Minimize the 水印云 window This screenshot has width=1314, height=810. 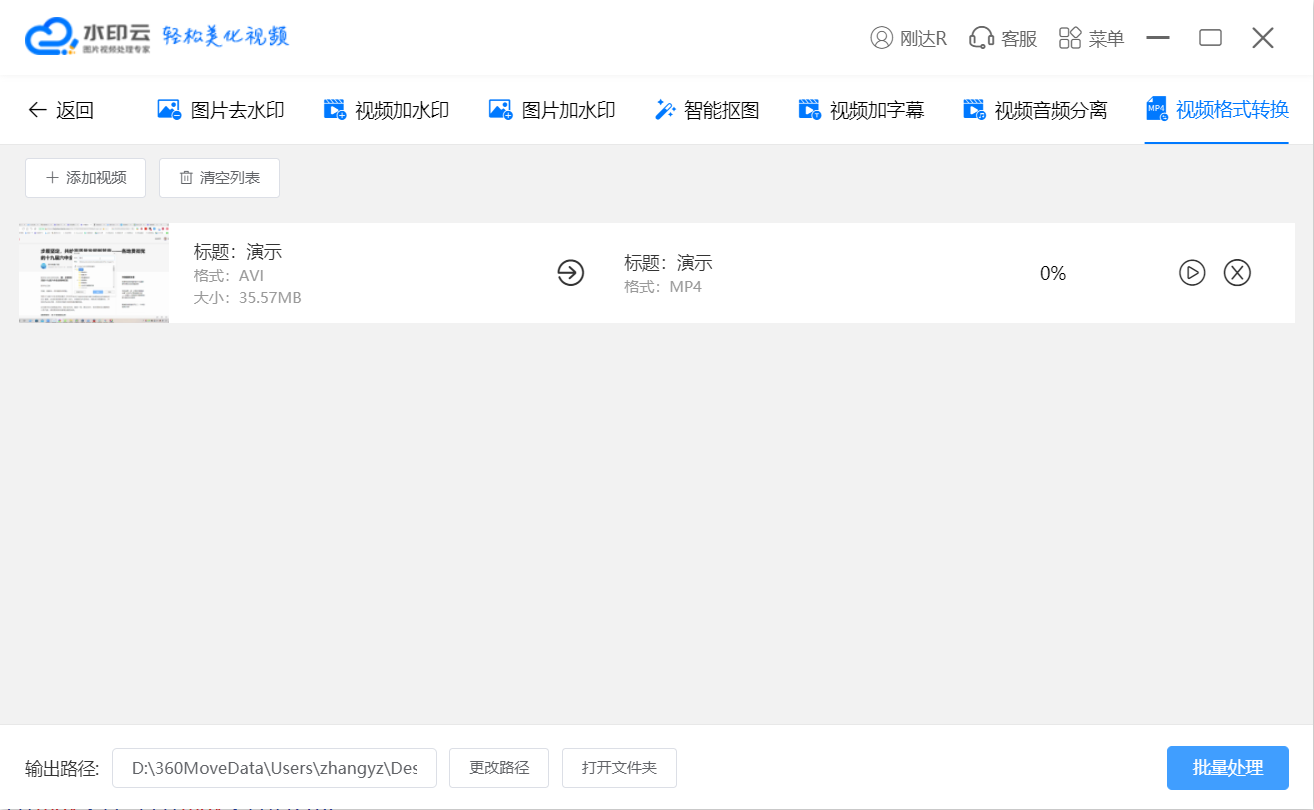coord(1158,38)
